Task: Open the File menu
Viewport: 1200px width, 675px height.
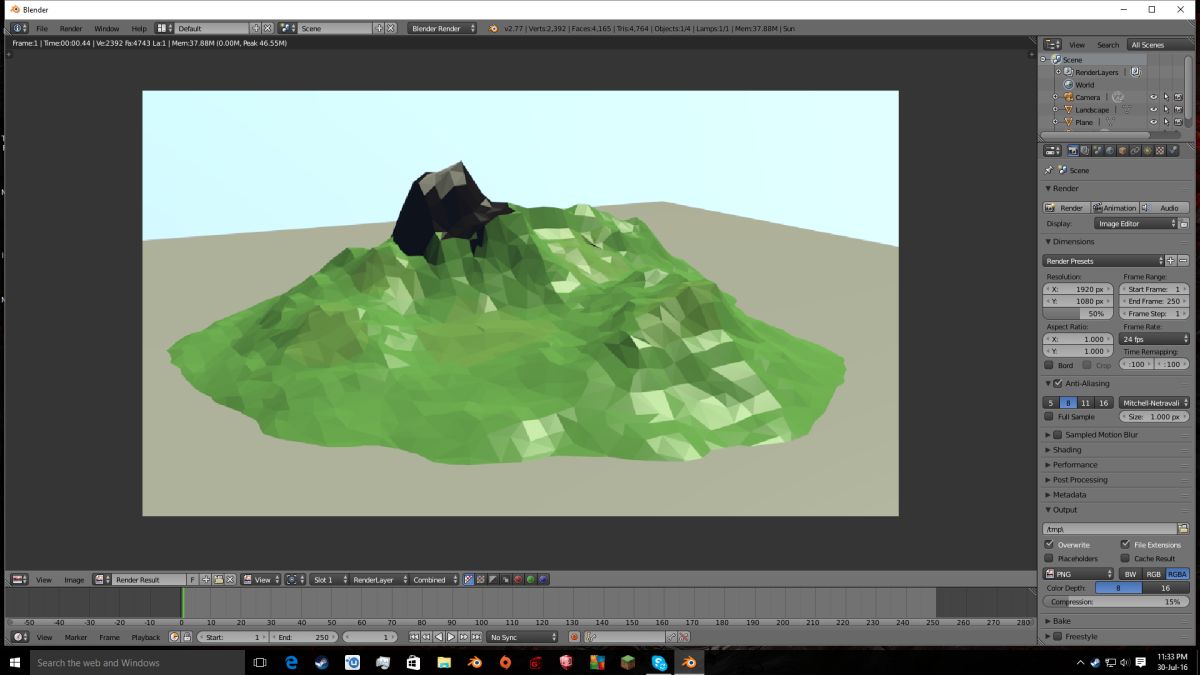Action: (42, 28)
